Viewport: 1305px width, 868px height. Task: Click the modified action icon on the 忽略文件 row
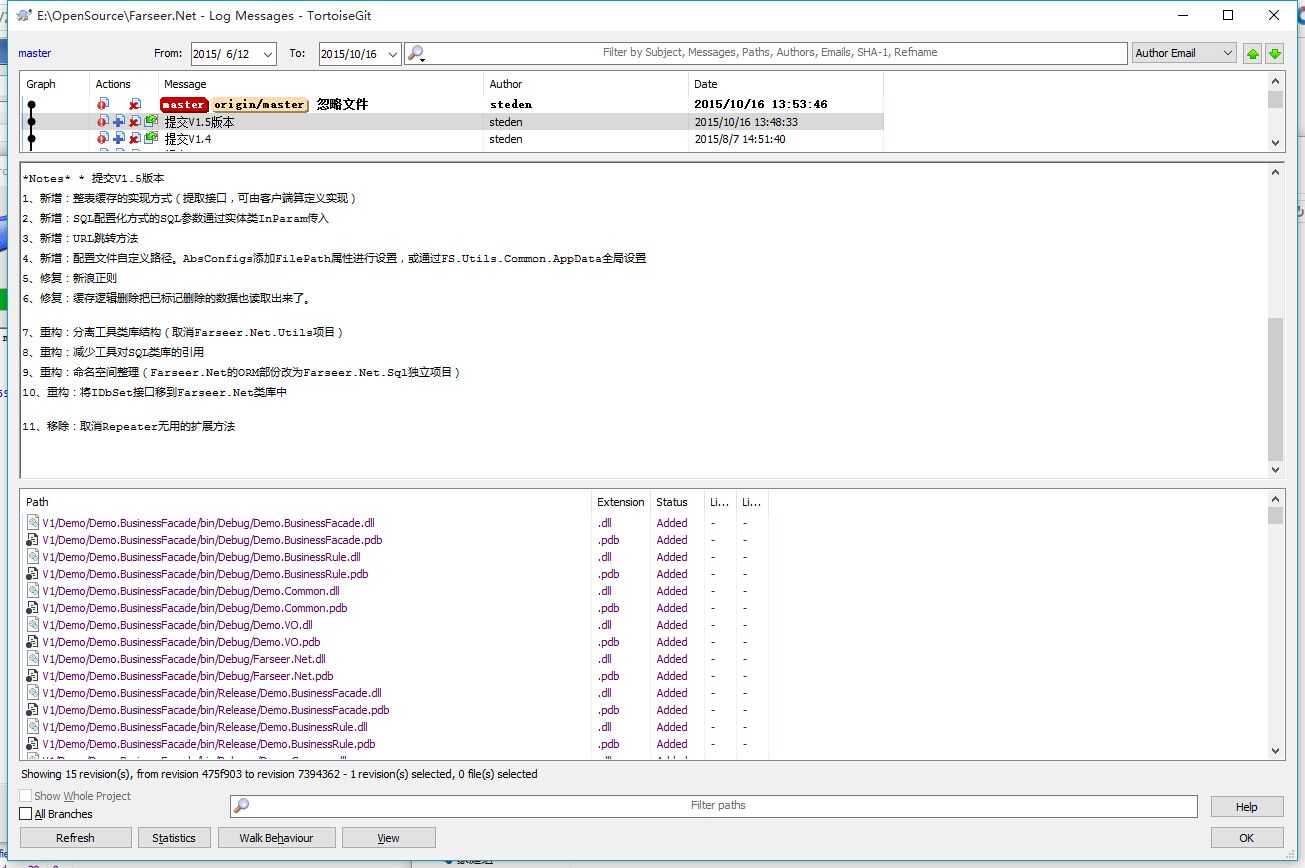[x=102, y=104]
